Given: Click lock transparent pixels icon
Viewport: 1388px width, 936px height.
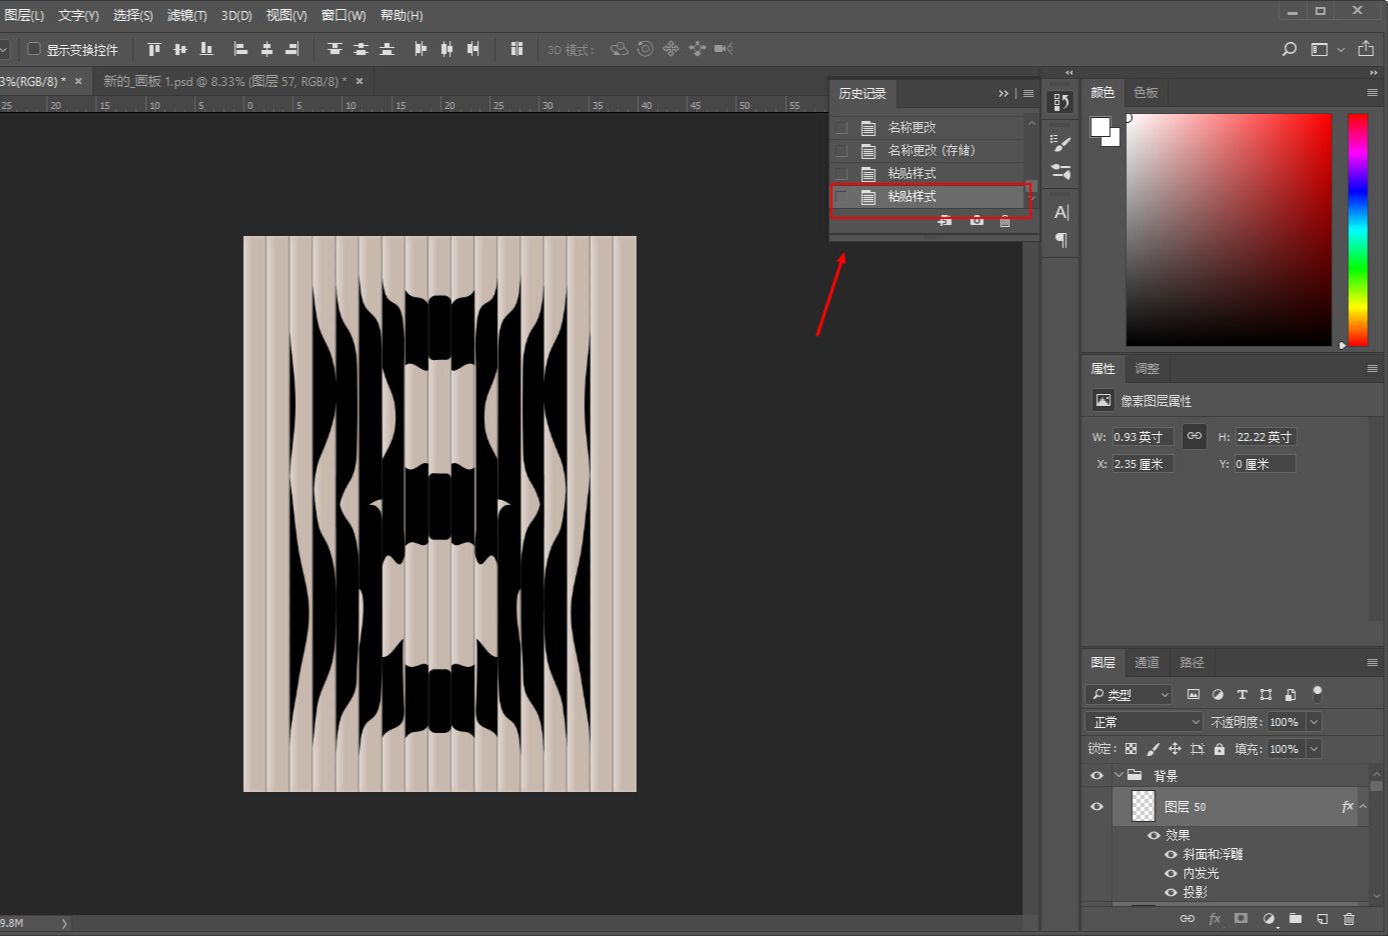Looking at the screenshot, I should tap(1131, 748).
